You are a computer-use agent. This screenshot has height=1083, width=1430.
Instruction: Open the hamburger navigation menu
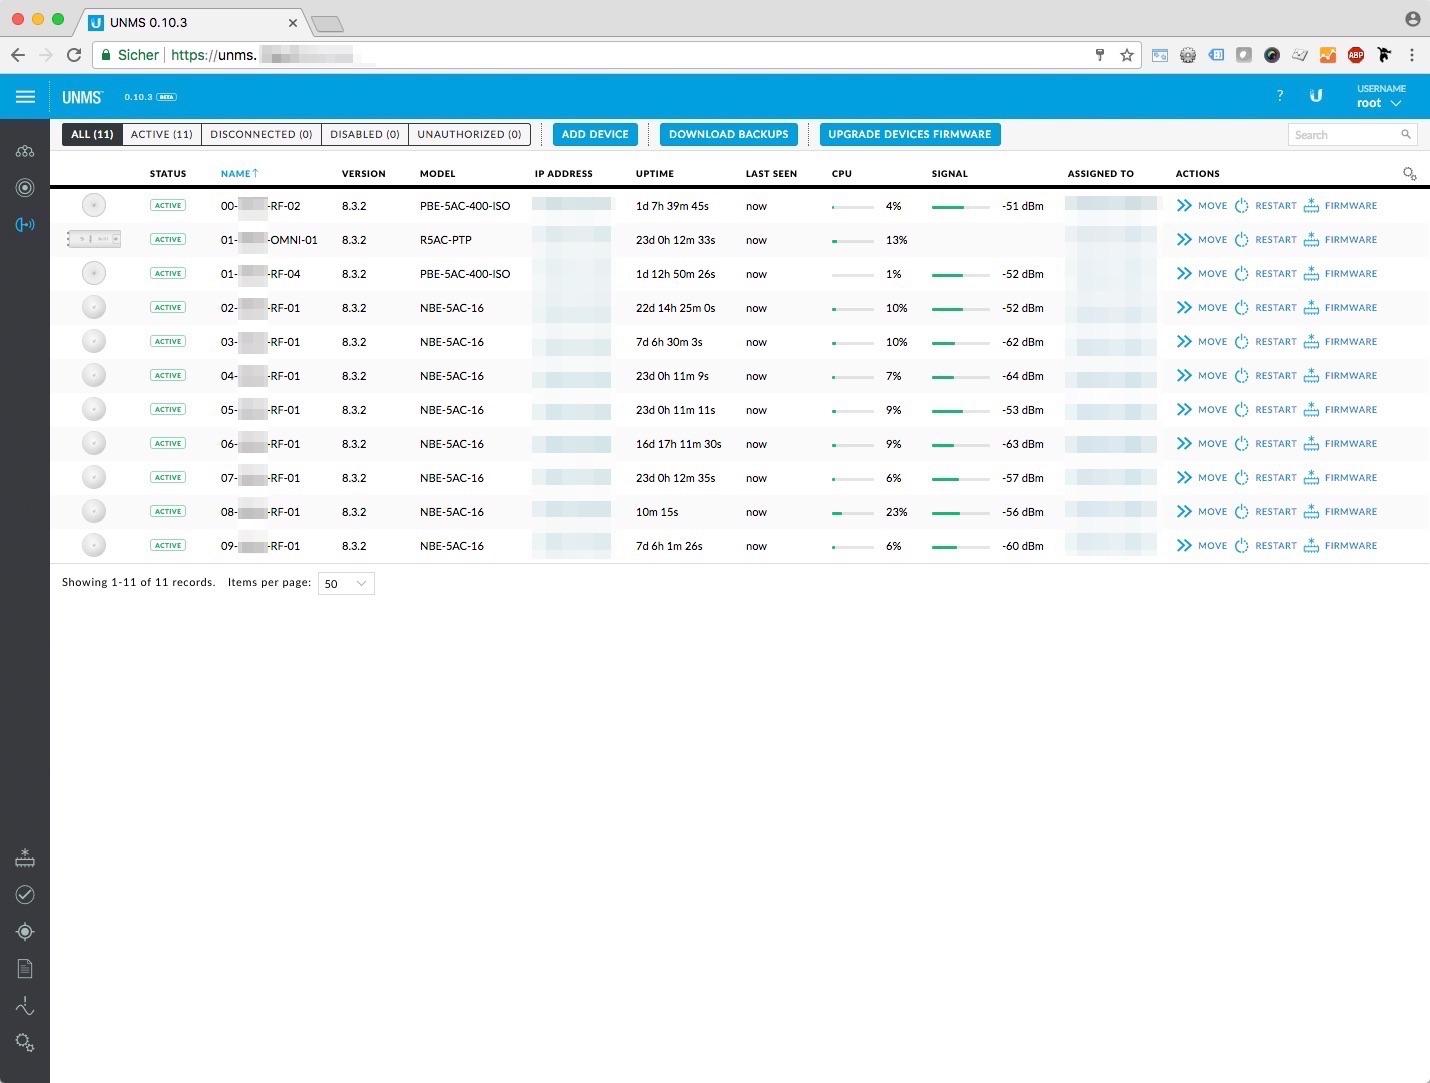(x=25, y=97)
